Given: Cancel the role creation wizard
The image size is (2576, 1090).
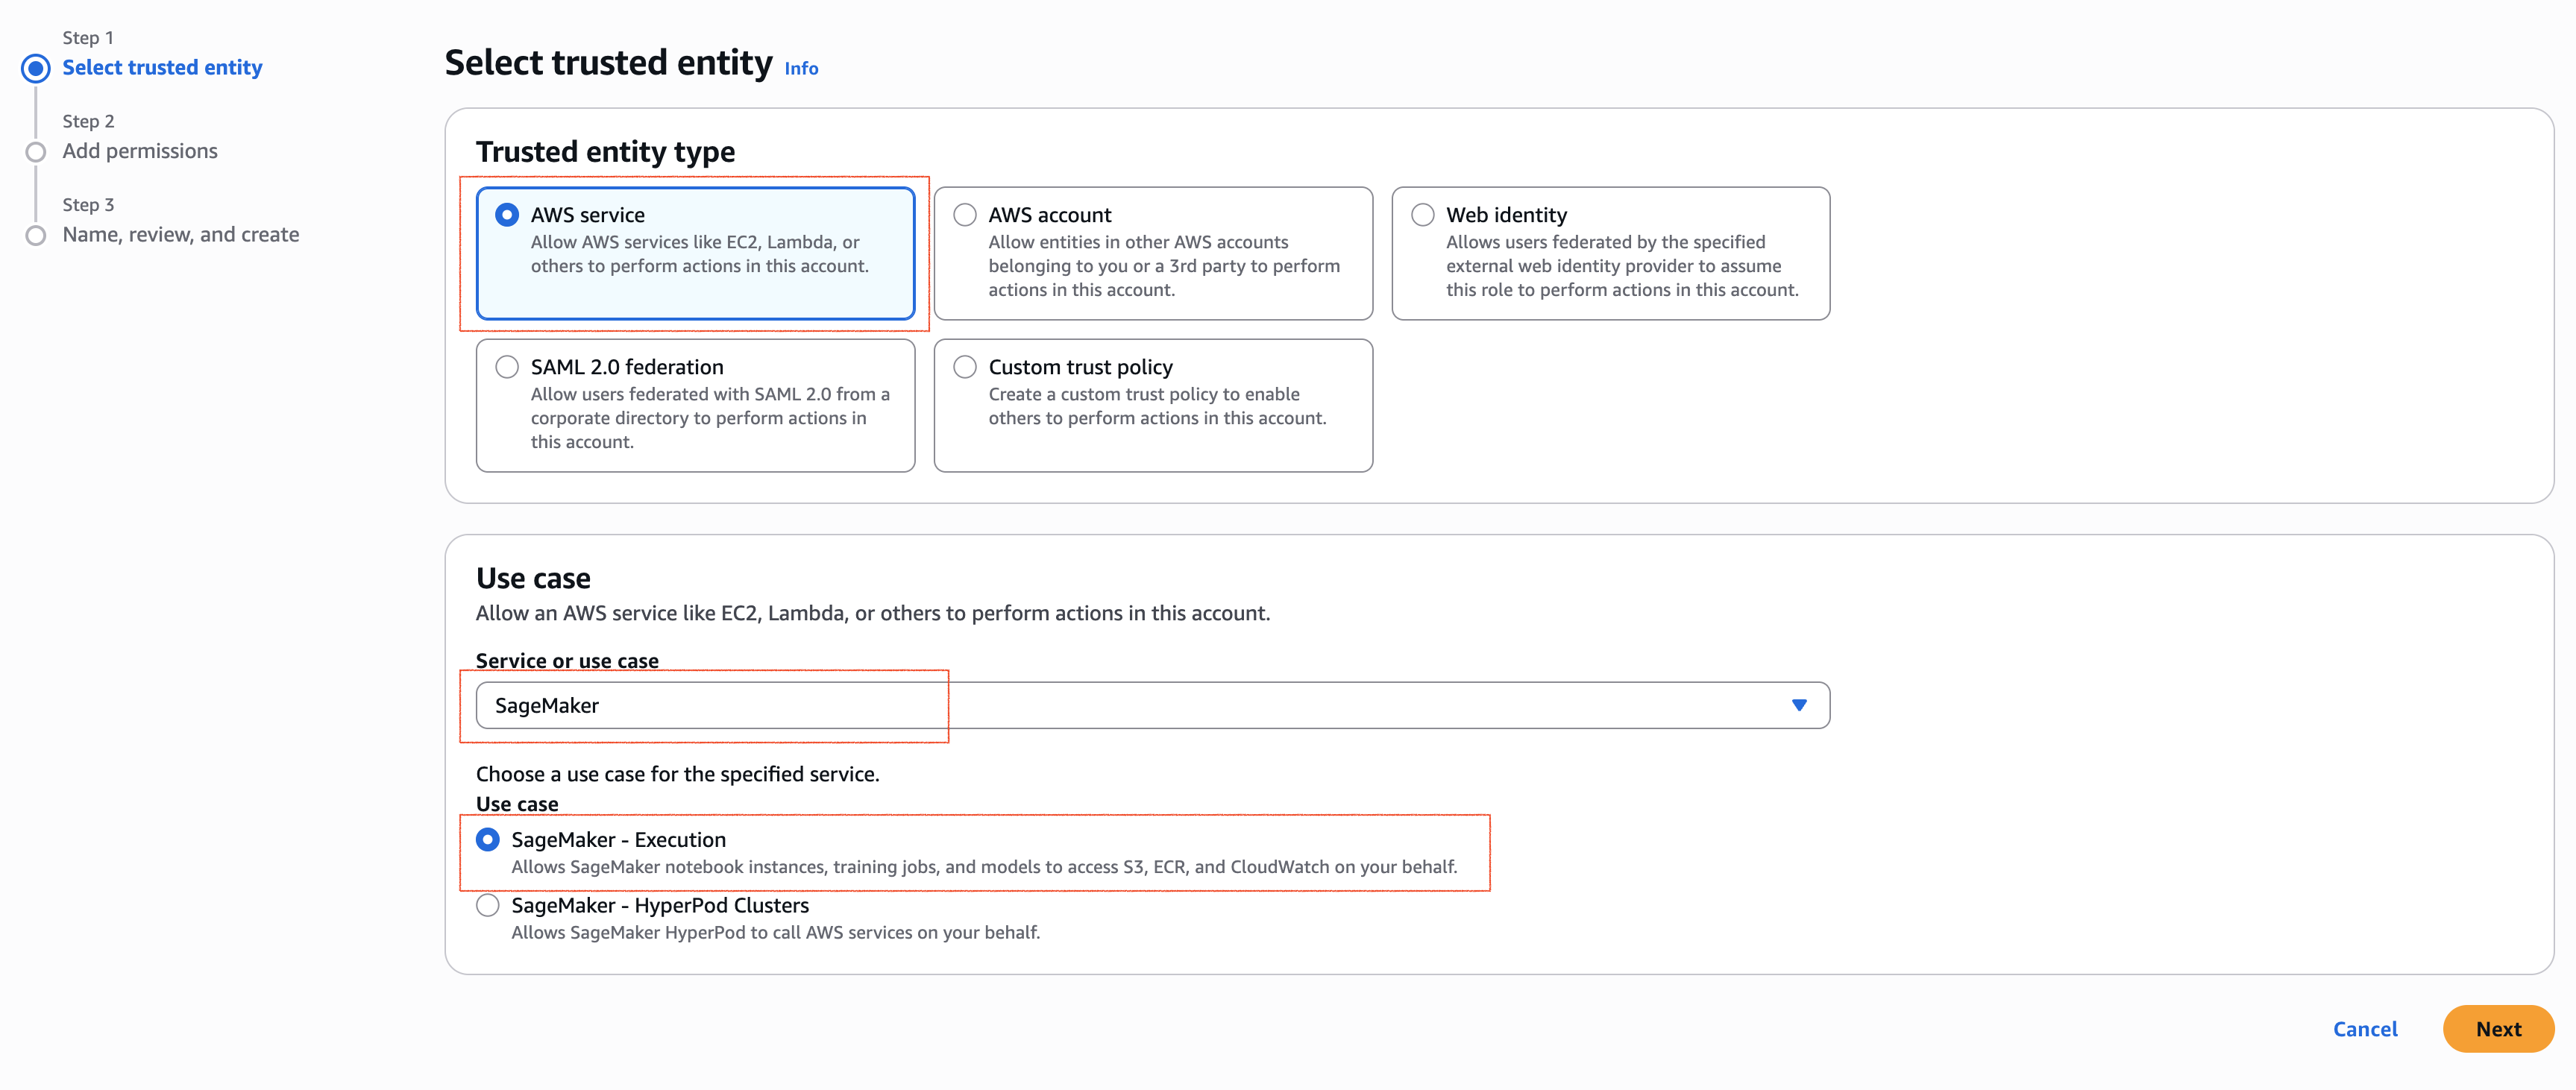Looking at the screenshot, I should click(2365, 1029).
